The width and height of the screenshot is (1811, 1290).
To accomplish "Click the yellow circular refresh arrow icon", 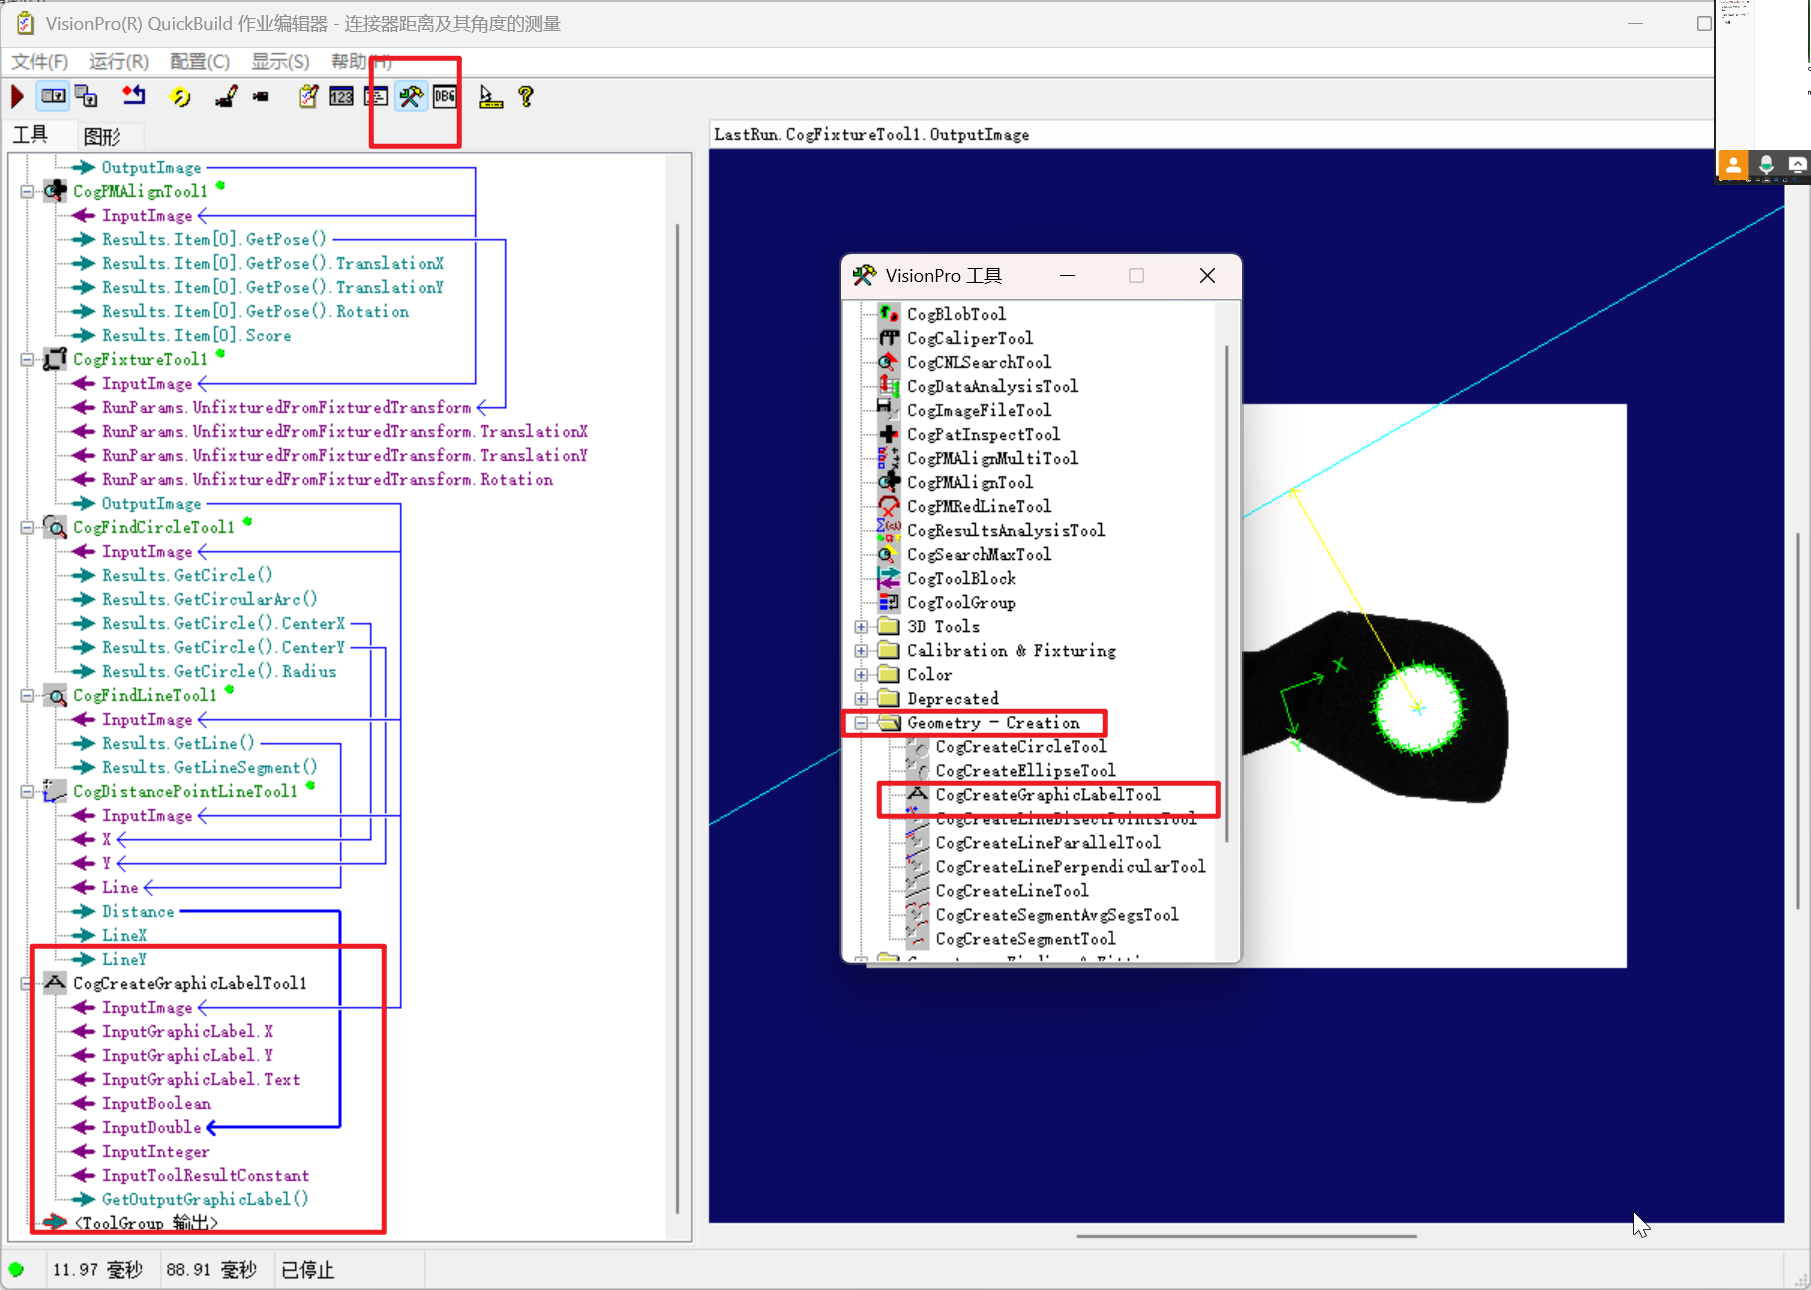I will [x=181, y=97].
